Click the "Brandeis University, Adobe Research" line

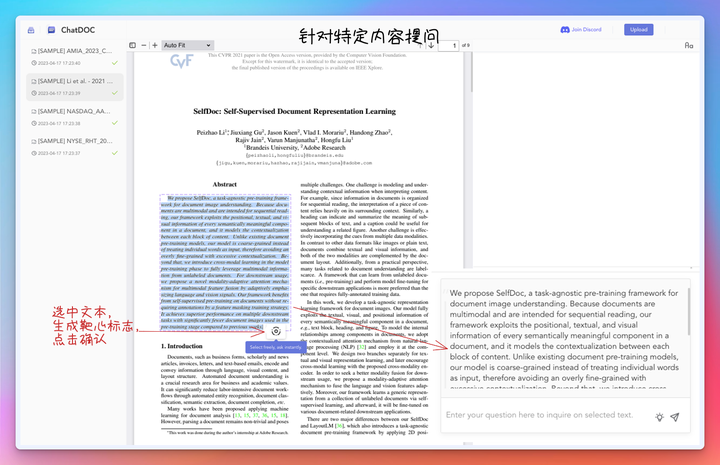[294, 148]
